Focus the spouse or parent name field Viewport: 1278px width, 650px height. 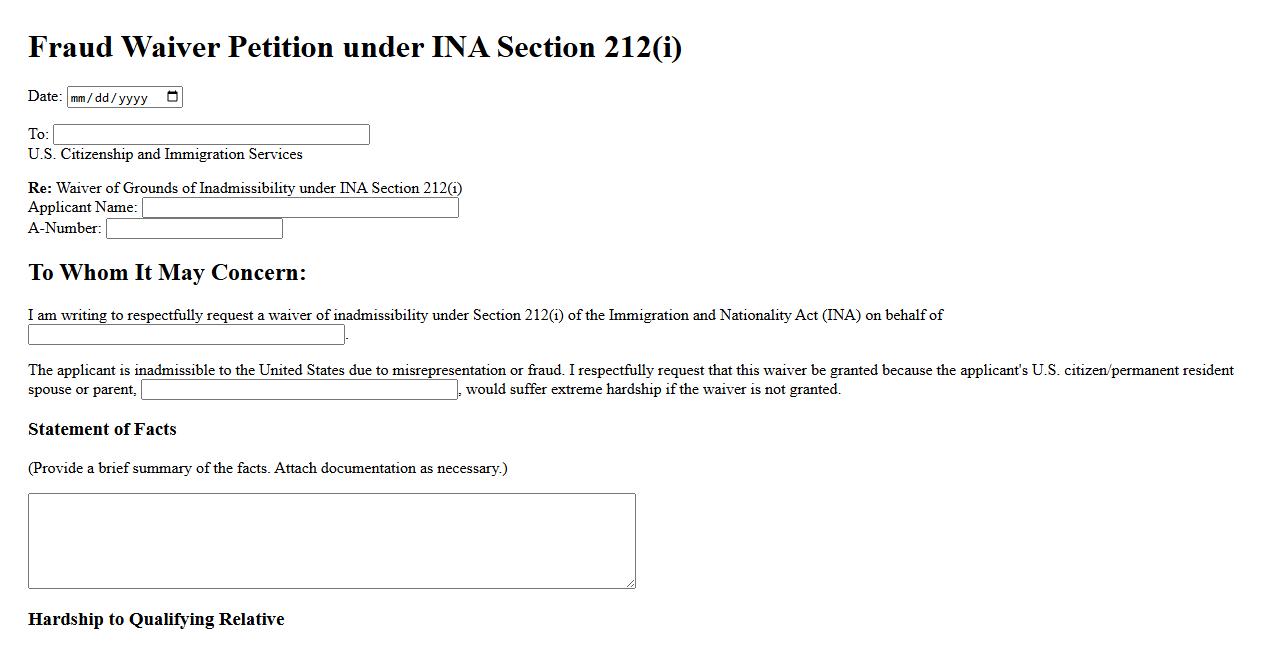point(299,390)
